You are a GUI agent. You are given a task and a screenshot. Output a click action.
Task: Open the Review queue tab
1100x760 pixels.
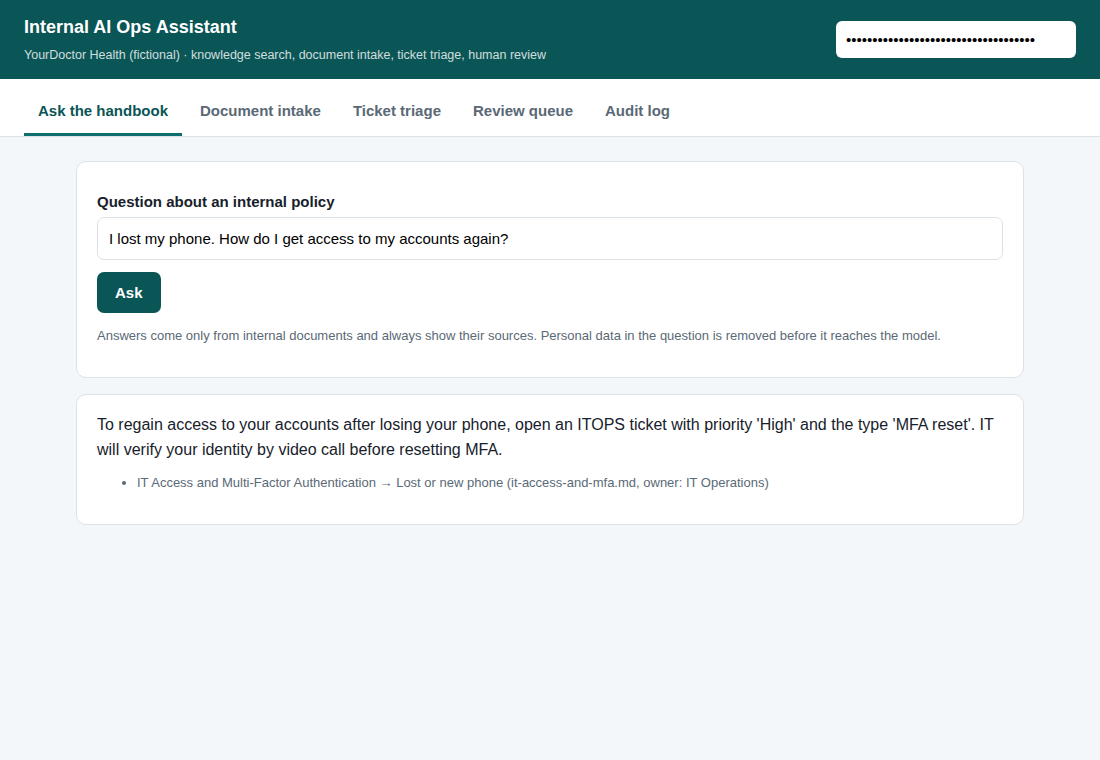coord(523,111)
